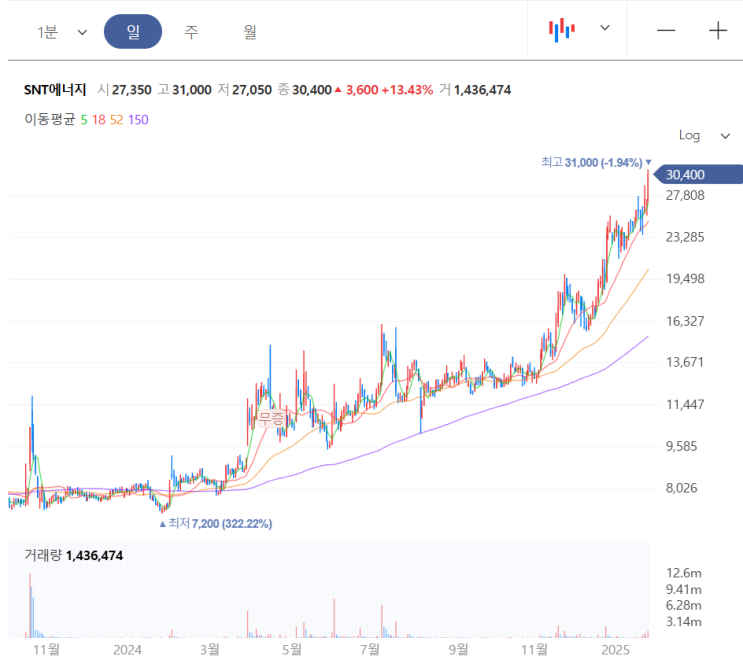743x671 pixels.
Task: Switch to the 주 weekly chart tab
Action: (191, 32)
